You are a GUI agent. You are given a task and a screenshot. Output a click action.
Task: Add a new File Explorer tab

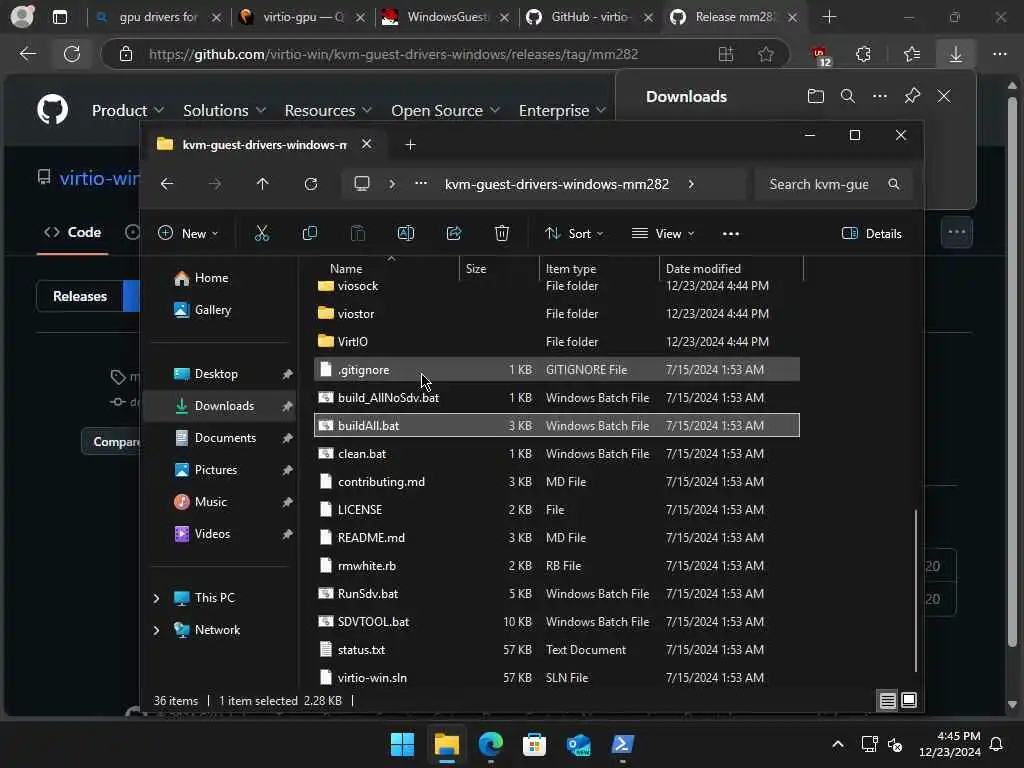(x=410, y=144)
